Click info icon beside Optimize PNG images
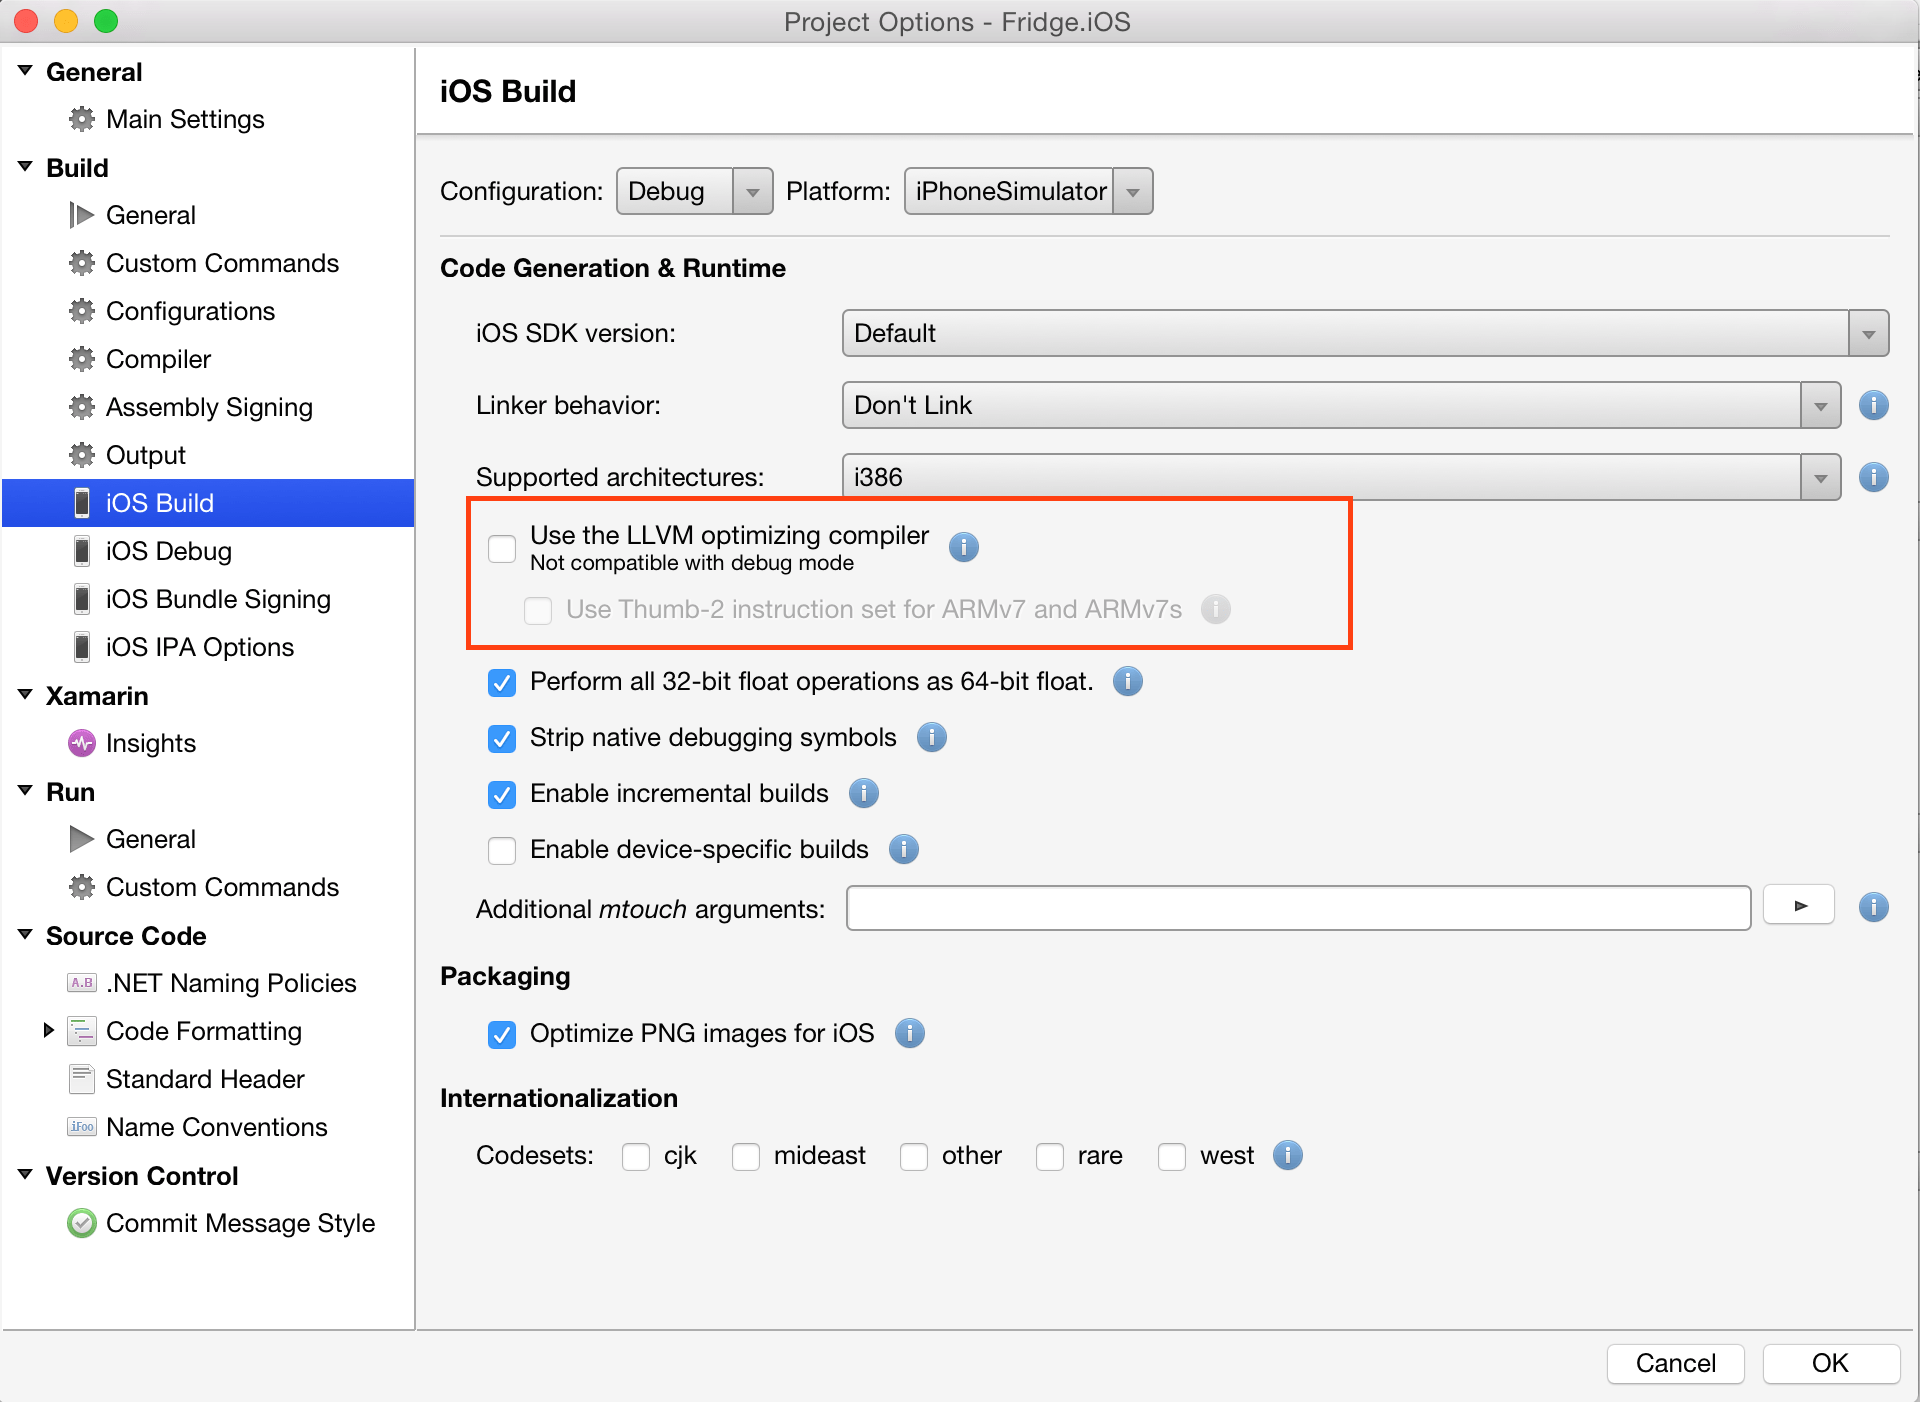 tap(909, 1033)
